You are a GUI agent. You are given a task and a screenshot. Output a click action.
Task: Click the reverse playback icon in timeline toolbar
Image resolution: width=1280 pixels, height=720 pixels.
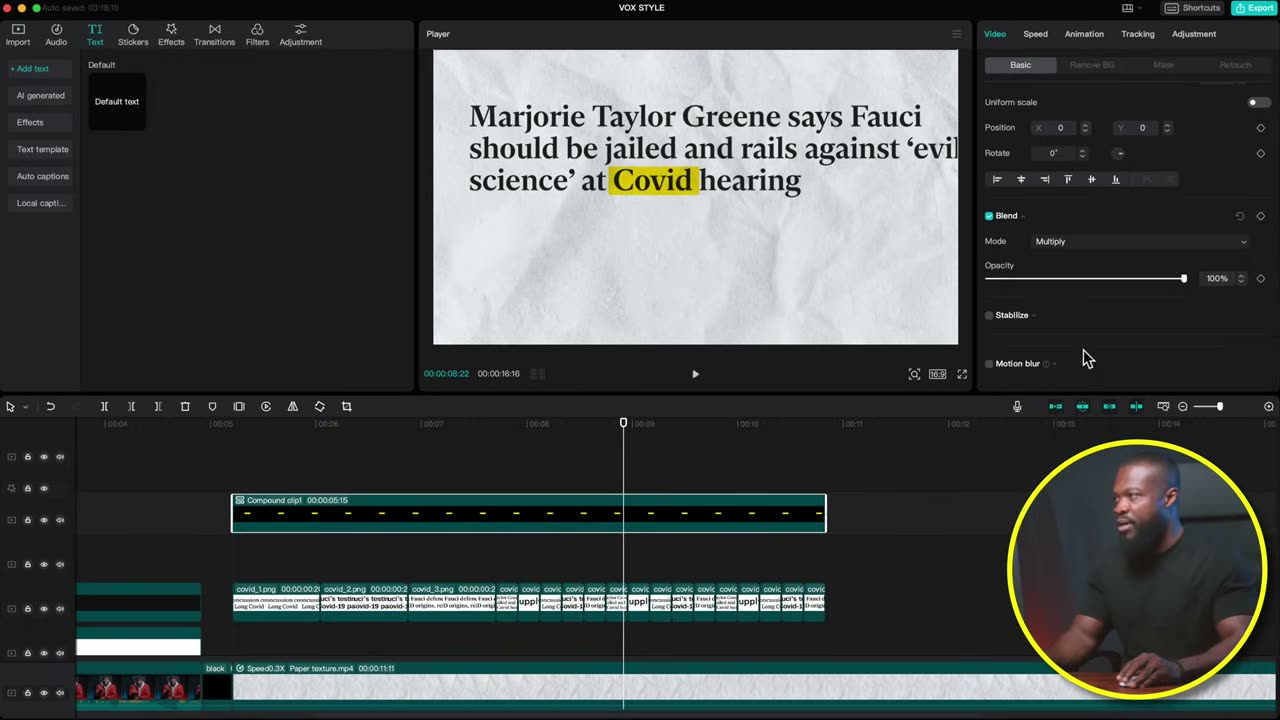pyautogui.click(x=266, y=407)
